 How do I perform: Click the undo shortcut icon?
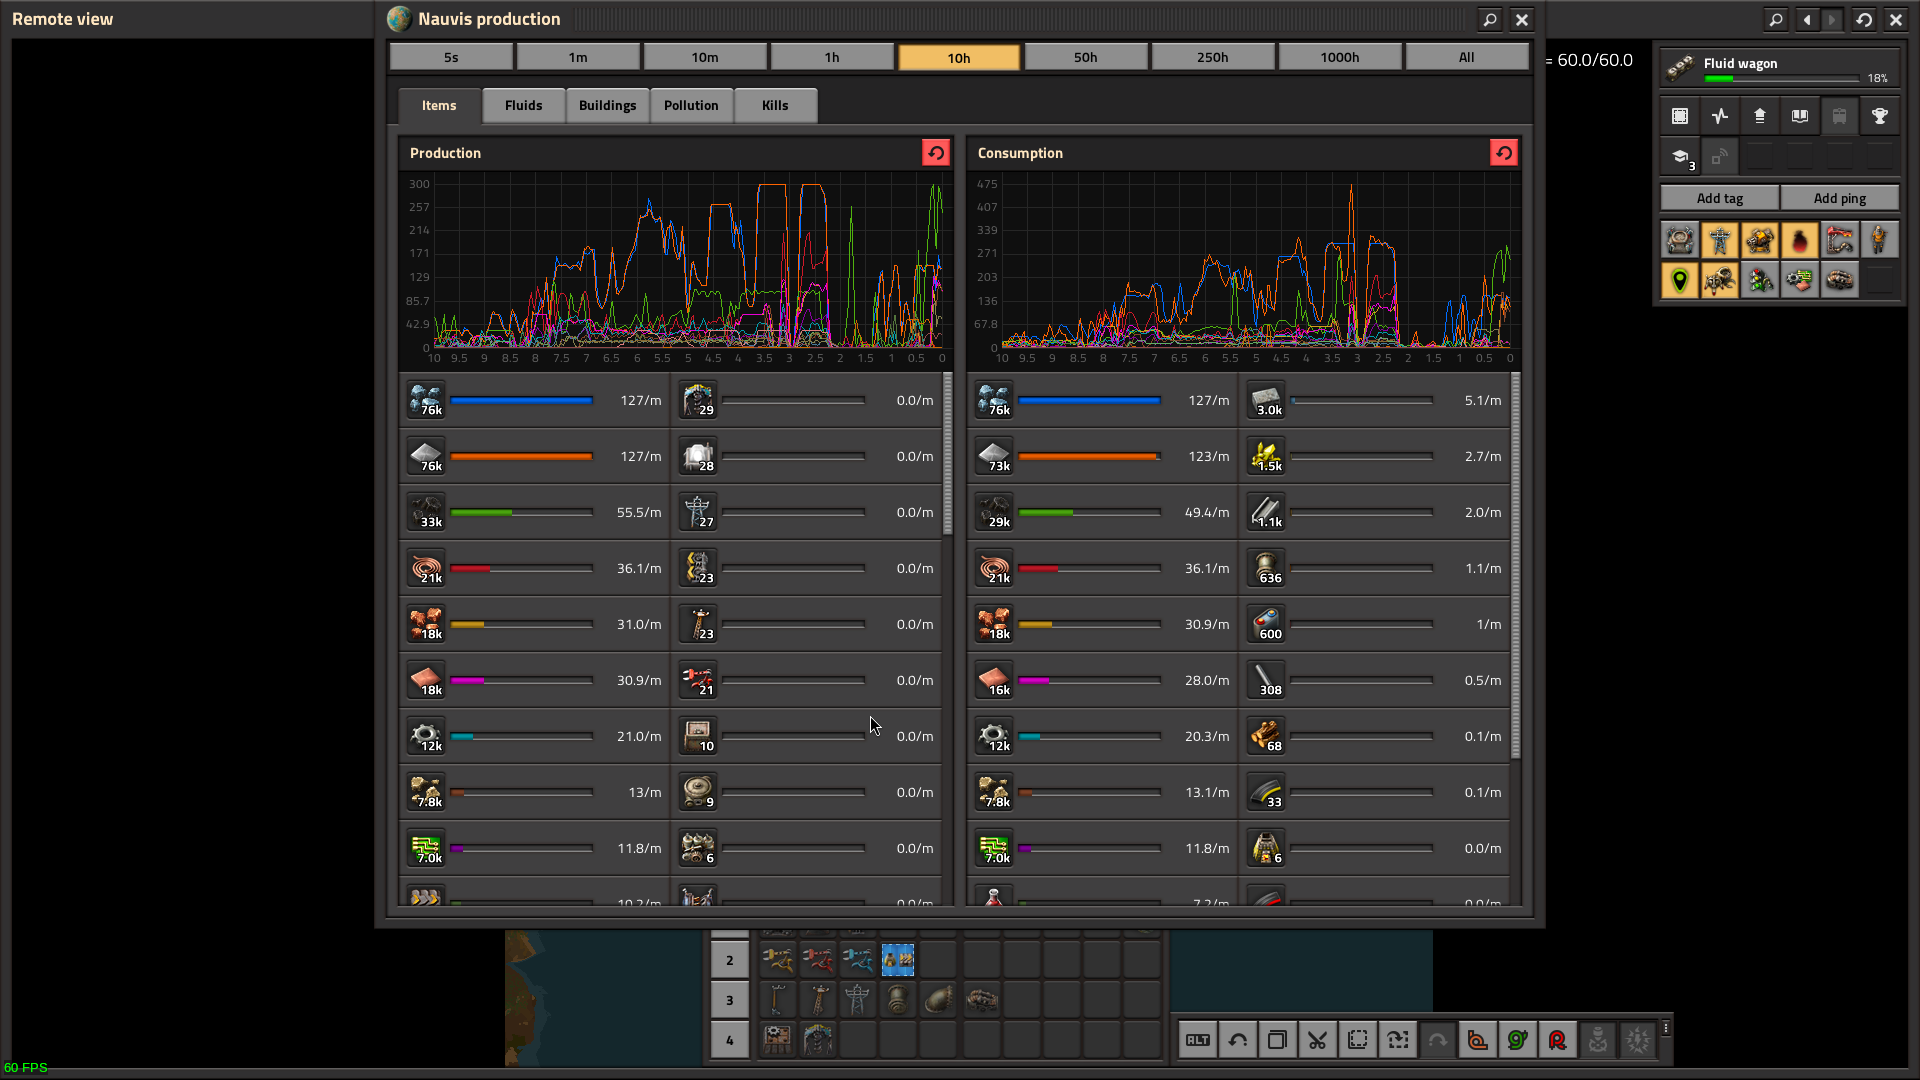[1238, 1040]
